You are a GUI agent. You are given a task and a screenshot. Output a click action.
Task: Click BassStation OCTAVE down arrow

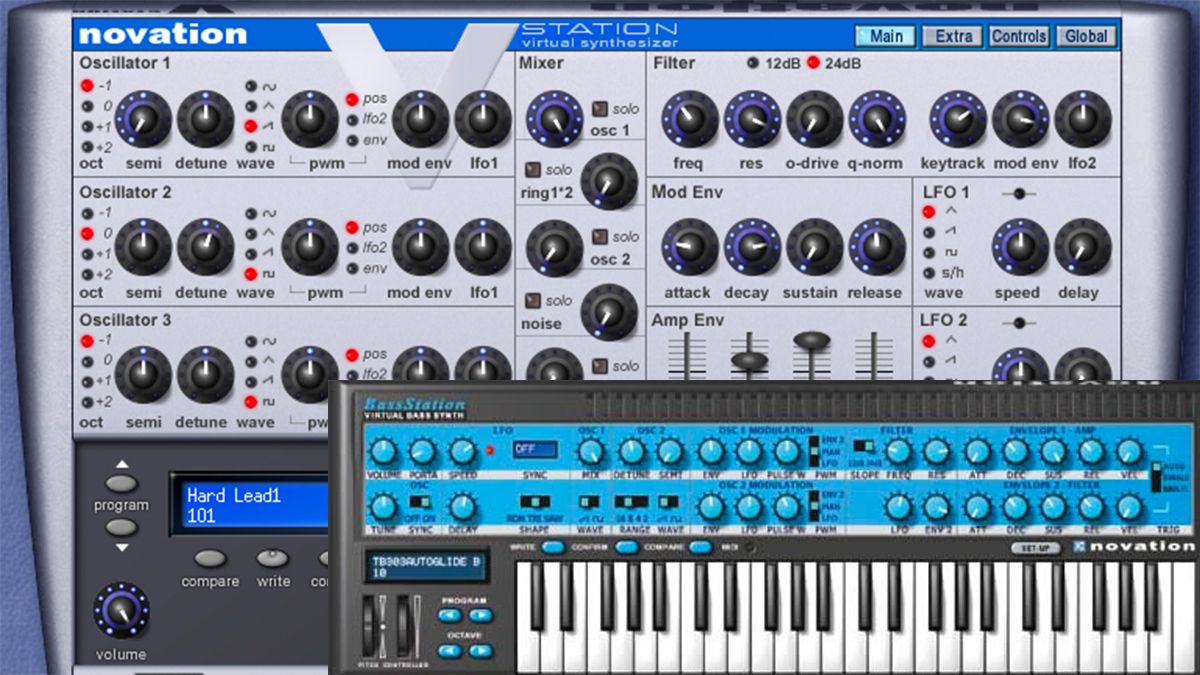pyautogui.click(x=450, y=651)
